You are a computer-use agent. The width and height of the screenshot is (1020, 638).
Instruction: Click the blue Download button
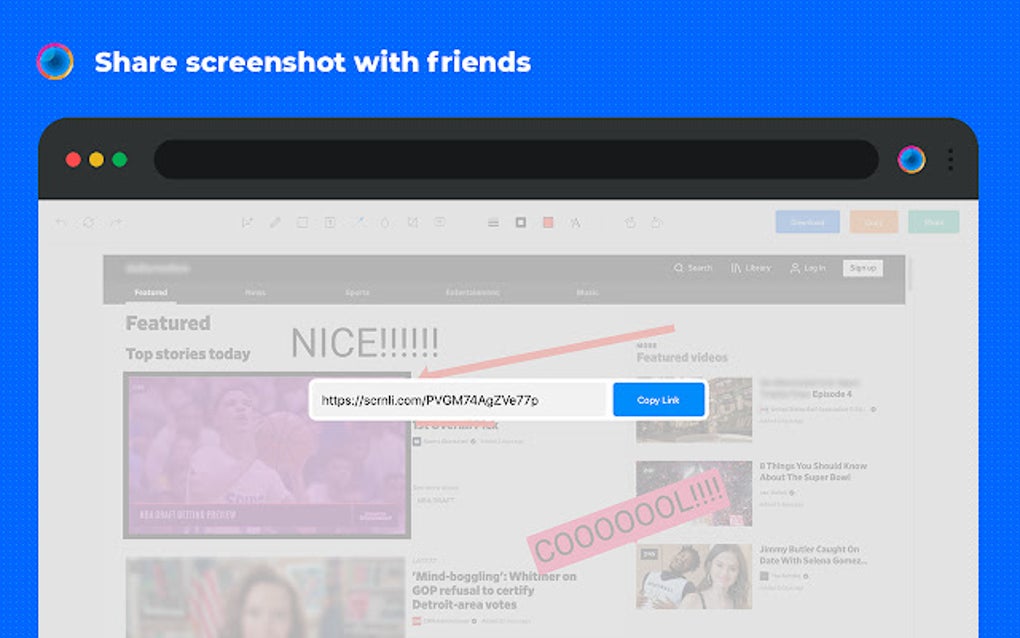pyautogui.click(x=806, y=222)
